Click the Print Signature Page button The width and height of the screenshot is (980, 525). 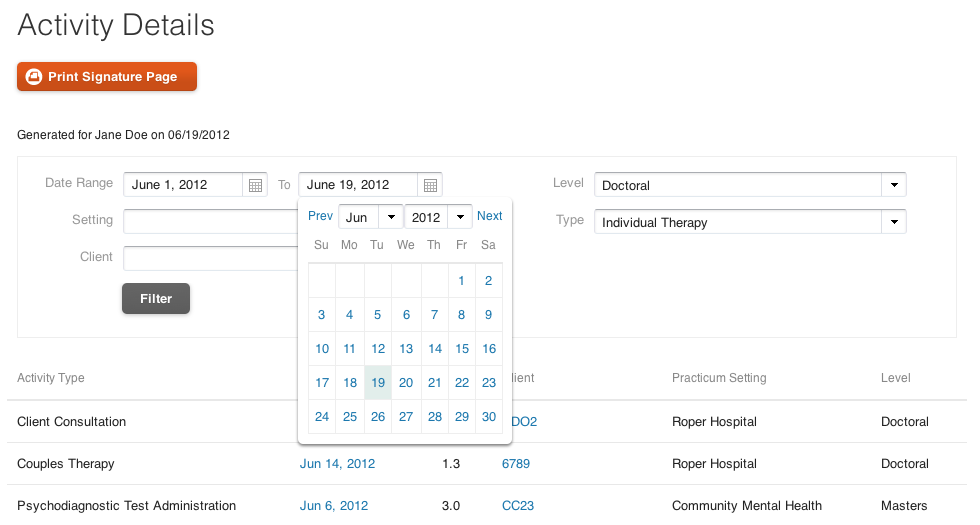107,76
